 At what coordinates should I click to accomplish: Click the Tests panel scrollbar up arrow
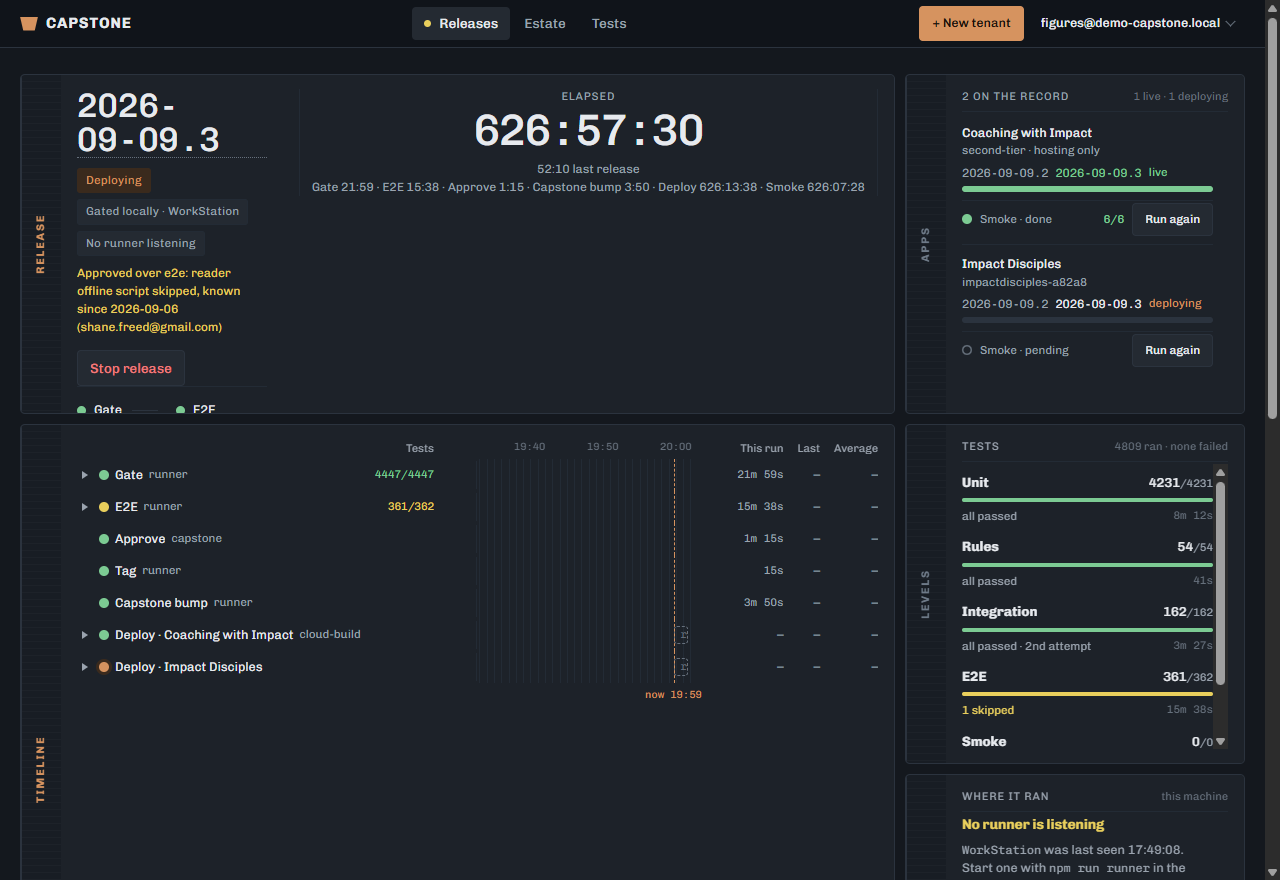[1220, 472]
